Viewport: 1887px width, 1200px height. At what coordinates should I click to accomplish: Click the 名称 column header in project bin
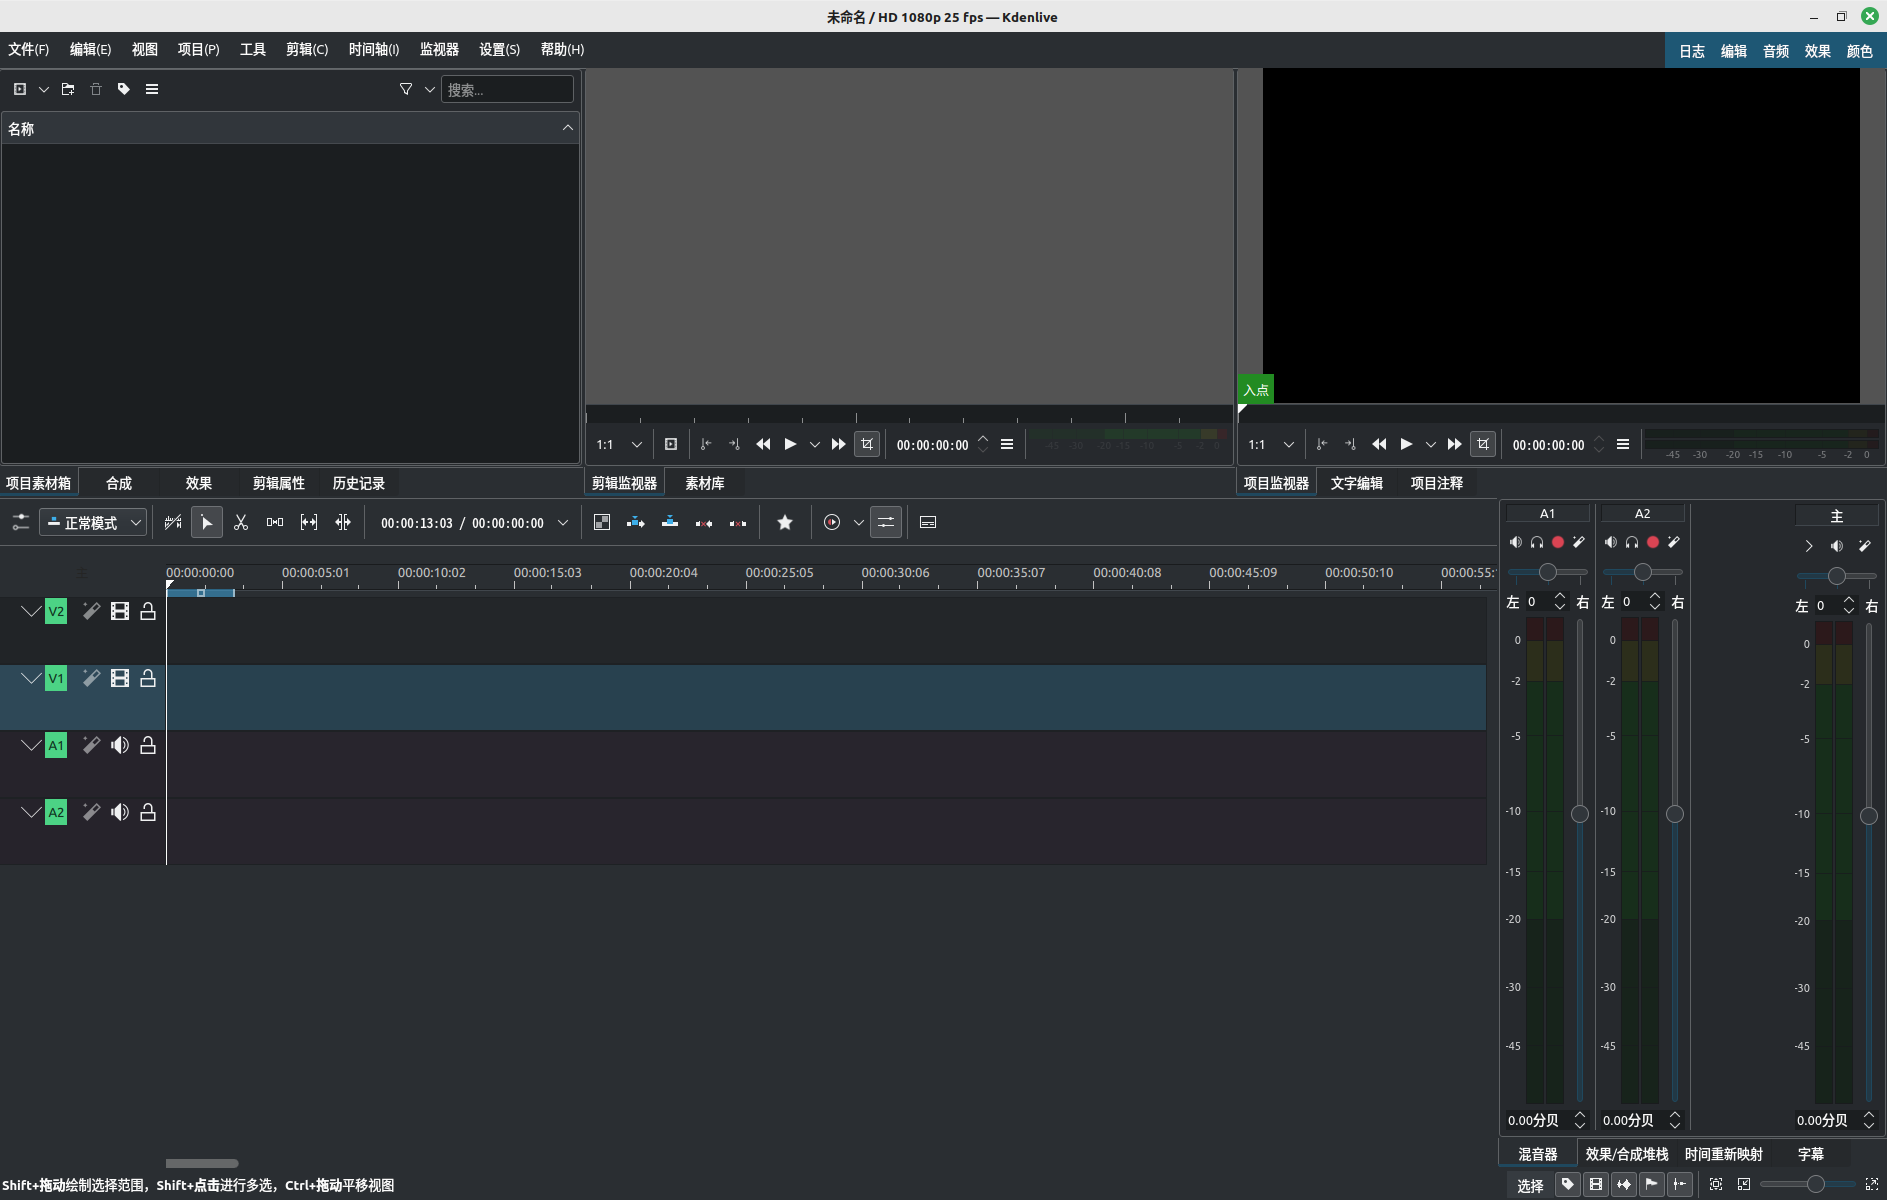click(290, 128)
